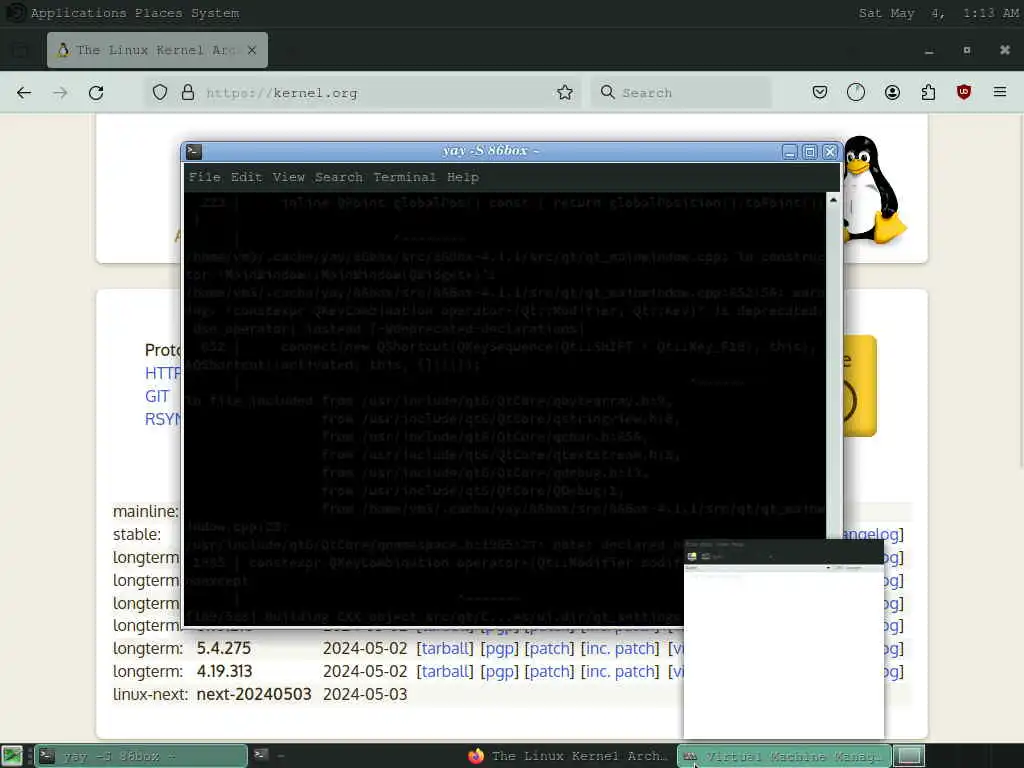Open the pgp link for 5.4.275
Viewport: 1024px width, 768px height.
499,648
